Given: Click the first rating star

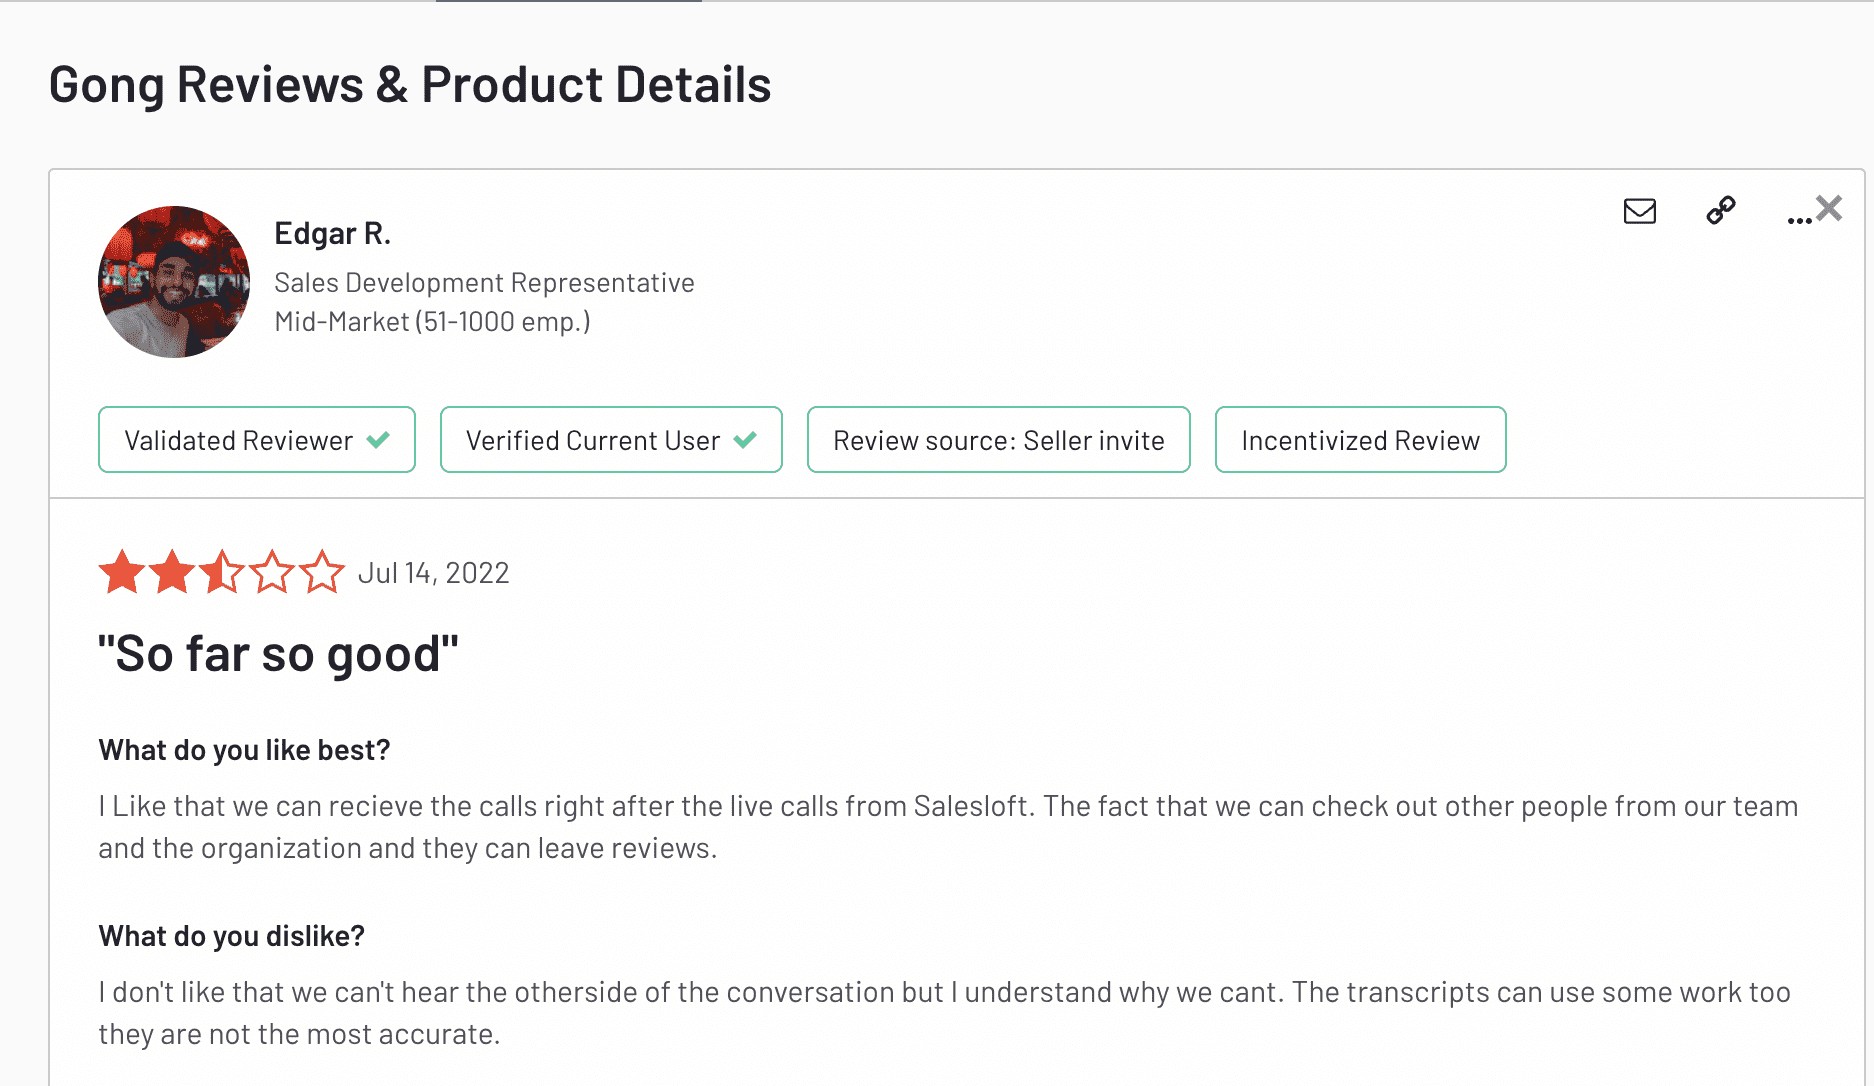Looking at the screenshot, I should point(122,572).
